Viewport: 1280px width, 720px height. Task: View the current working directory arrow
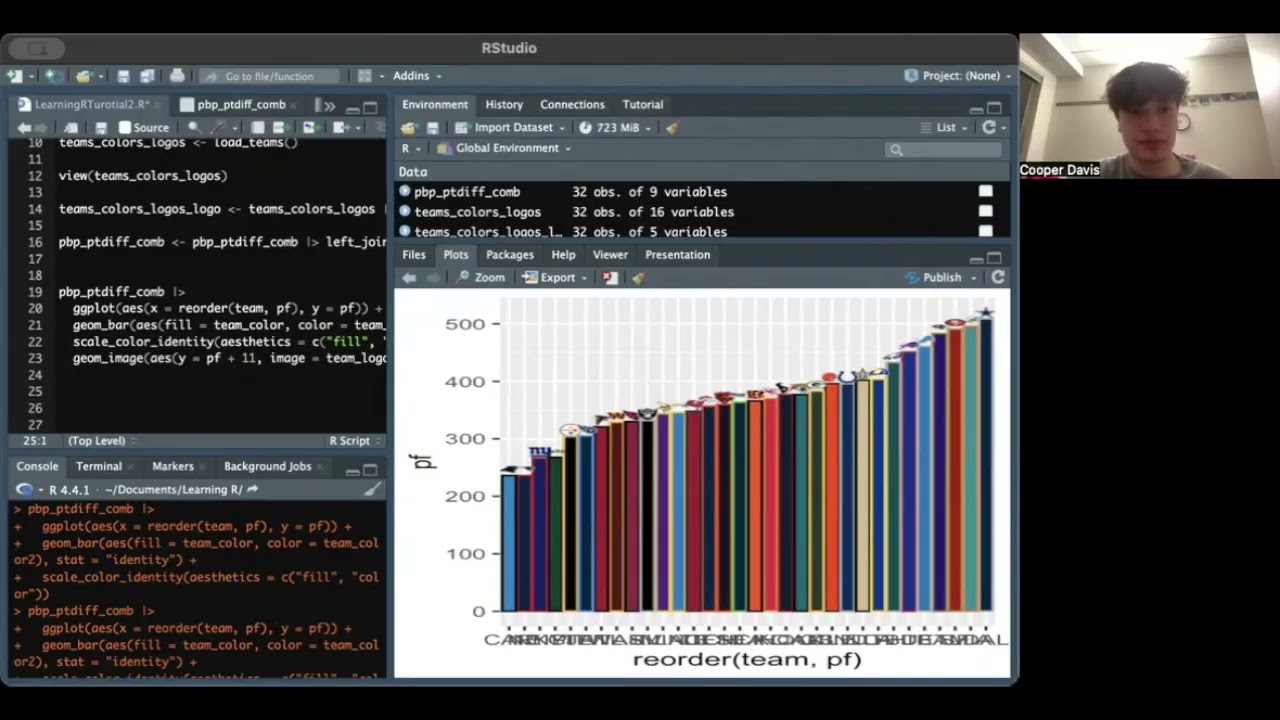point(253,490)
